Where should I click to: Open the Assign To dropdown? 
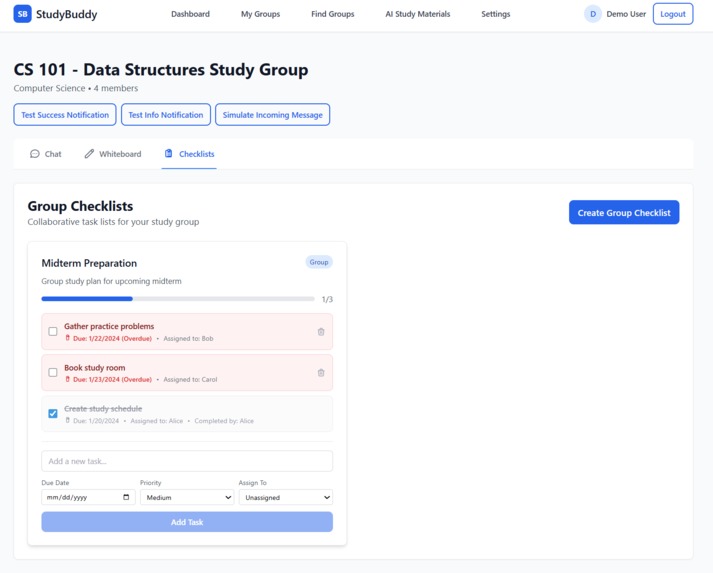coord(286,497)
